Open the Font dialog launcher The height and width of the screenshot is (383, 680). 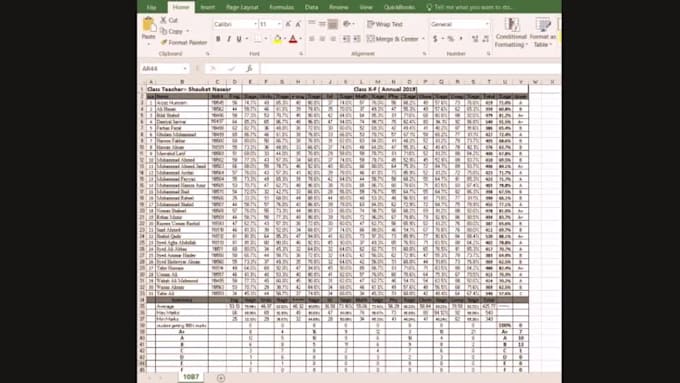click(301, 54)
